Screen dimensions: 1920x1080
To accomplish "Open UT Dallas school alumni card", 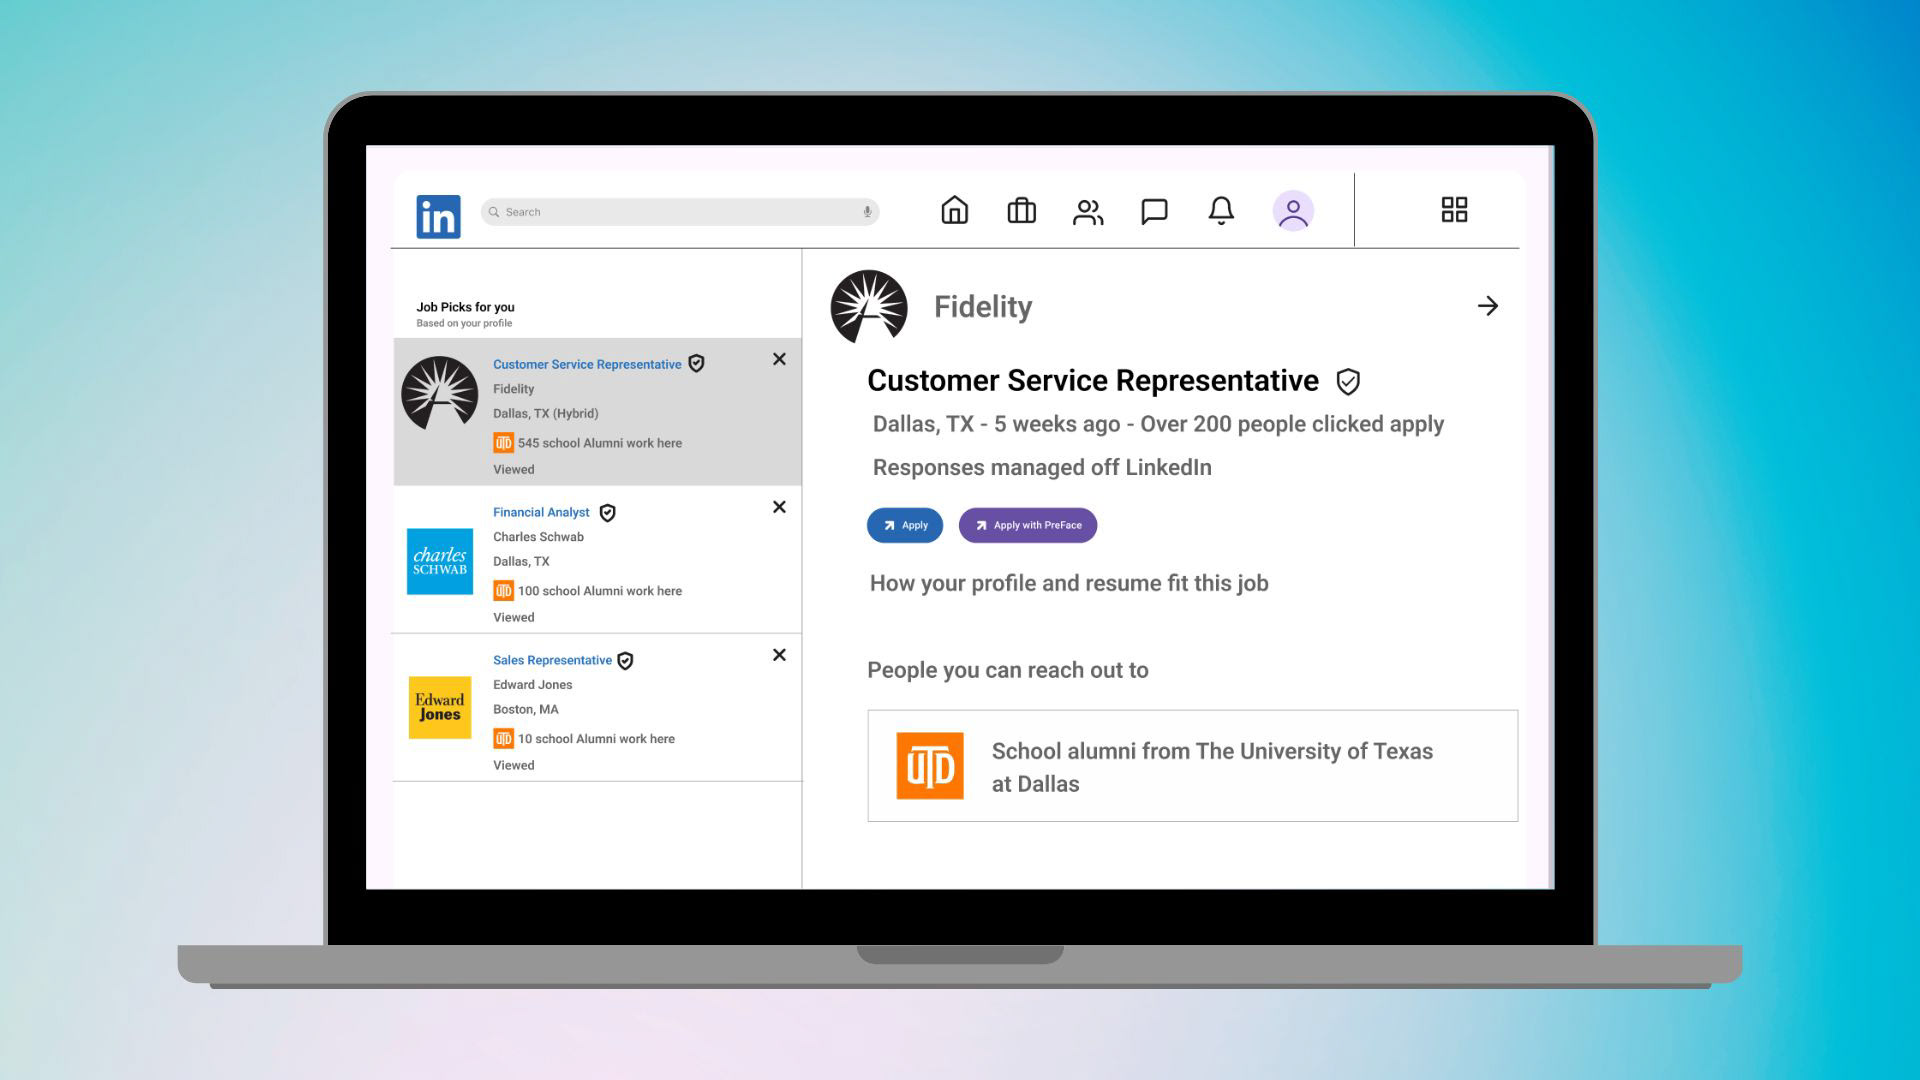I will tap(1192, 766).
